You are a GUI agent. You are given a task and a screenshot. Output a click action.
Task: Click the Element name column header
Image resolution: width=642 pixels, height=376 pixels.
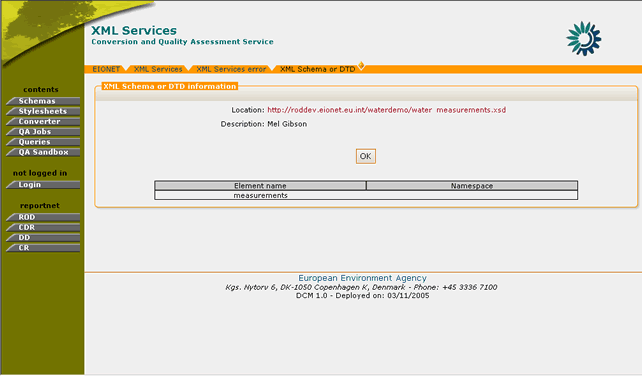click(x=260, y=186)
